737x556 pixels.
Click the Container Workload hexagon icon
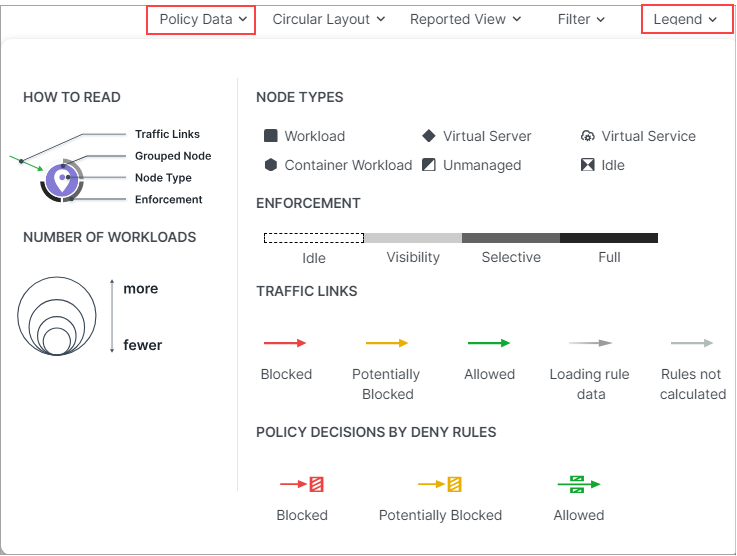click(270, 165)
